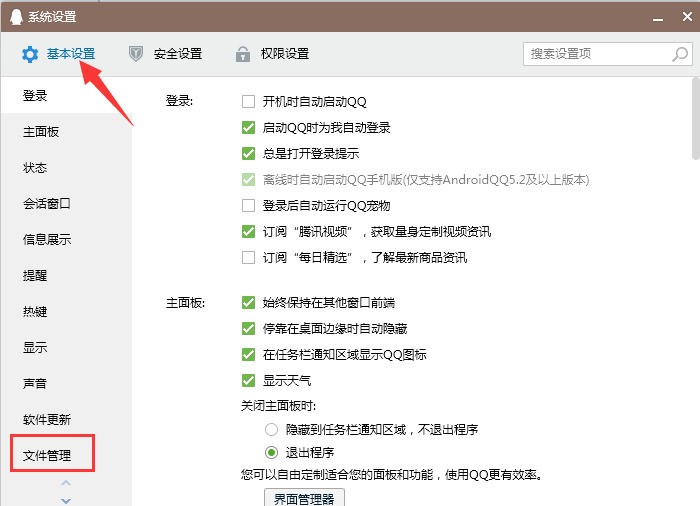
Task: Open 信息展示 settings in sidebar
Action: coord(46,239)
